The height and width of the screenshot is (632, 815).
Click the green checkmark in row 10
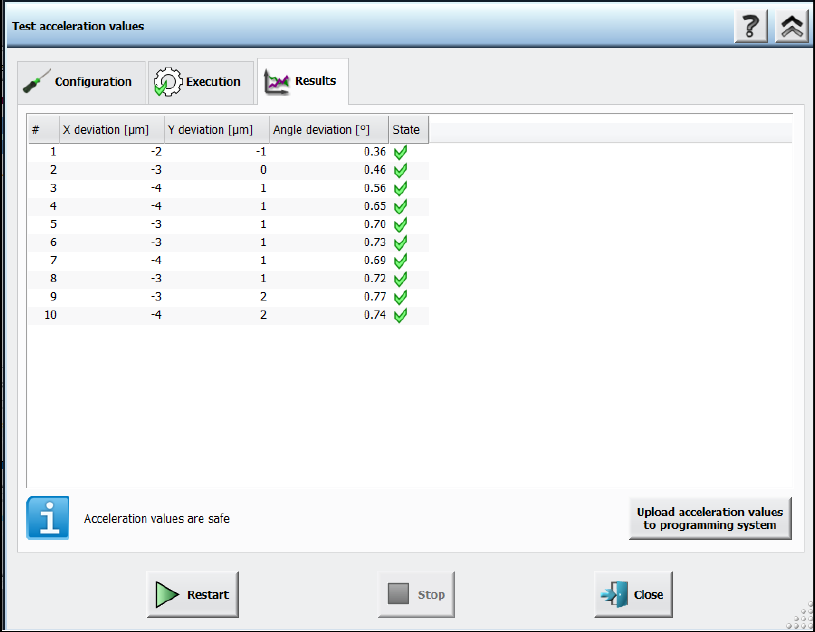point(400,315)
